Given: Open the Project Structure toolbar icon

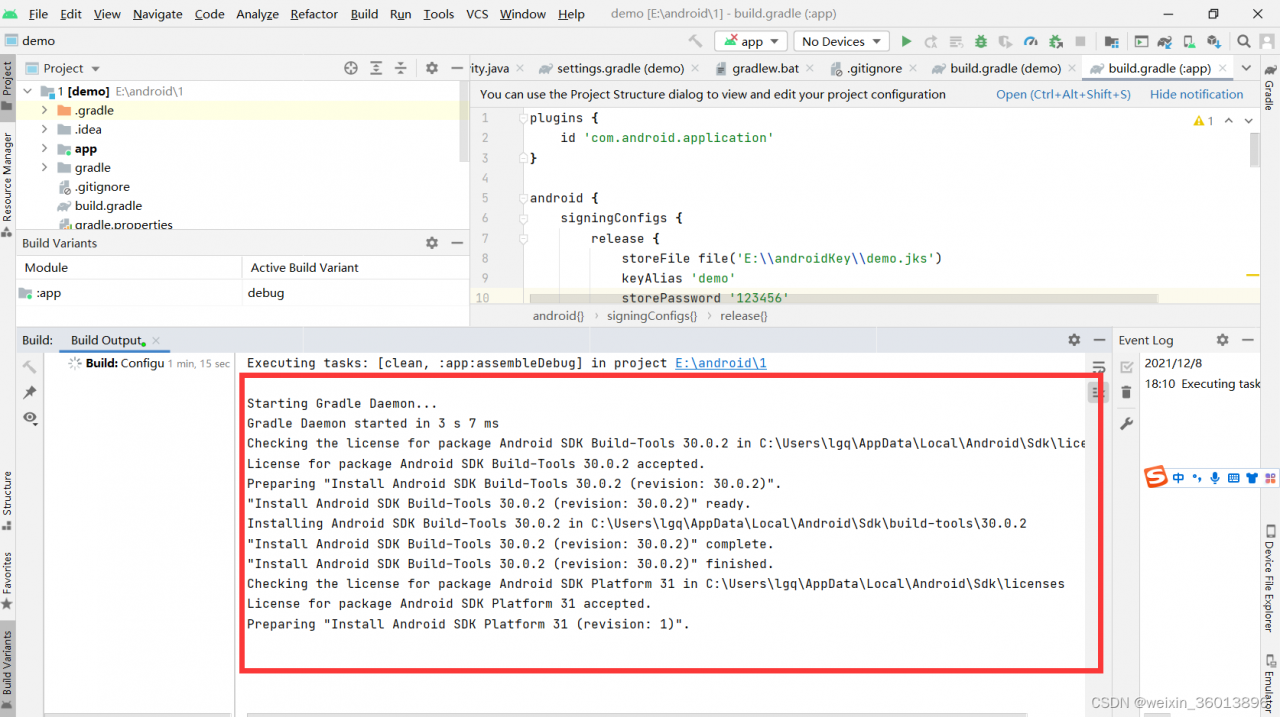Looking at the screenshot, I should tap(1112, 41).
